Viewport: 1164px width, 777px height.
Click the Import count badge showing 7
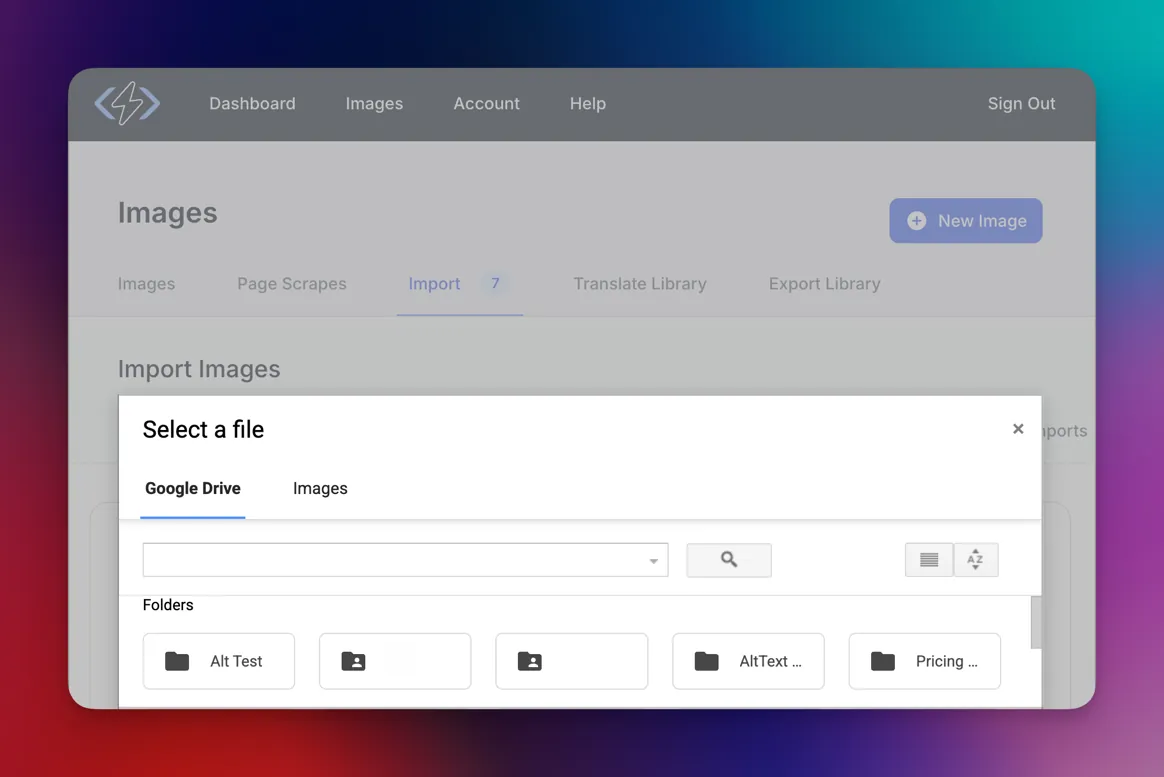pyautogui.click(x=495, y=283)
